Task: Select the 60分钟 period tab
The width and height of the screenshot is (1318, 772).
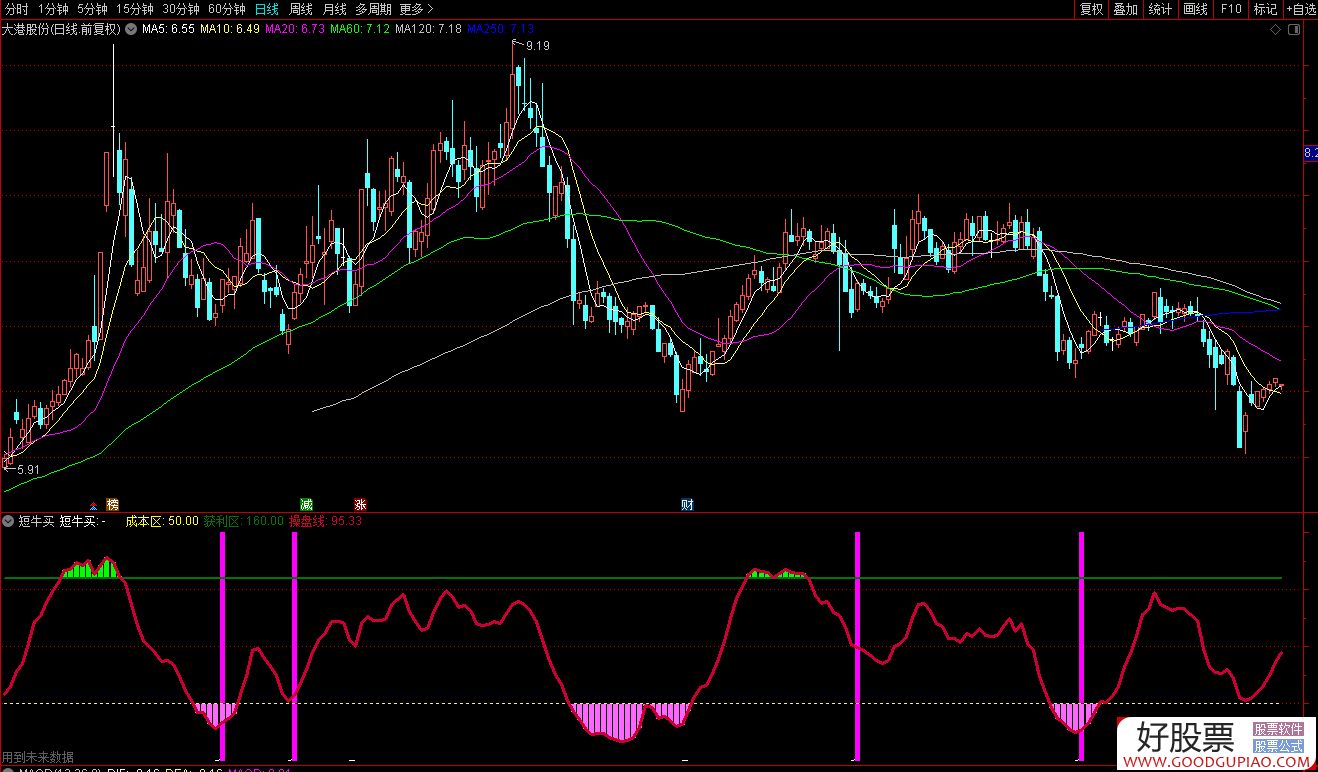Action: 227,9
